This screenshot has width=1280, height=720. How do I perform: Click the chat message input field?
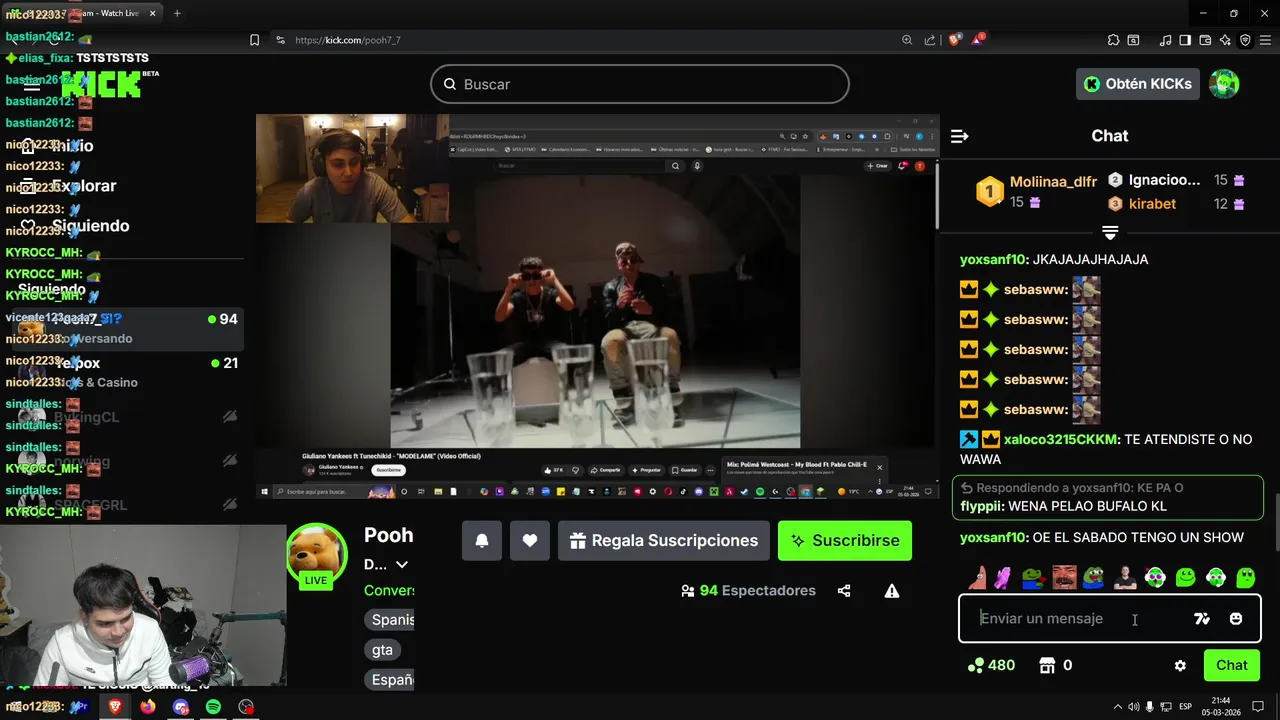(x=1080, y=619)
